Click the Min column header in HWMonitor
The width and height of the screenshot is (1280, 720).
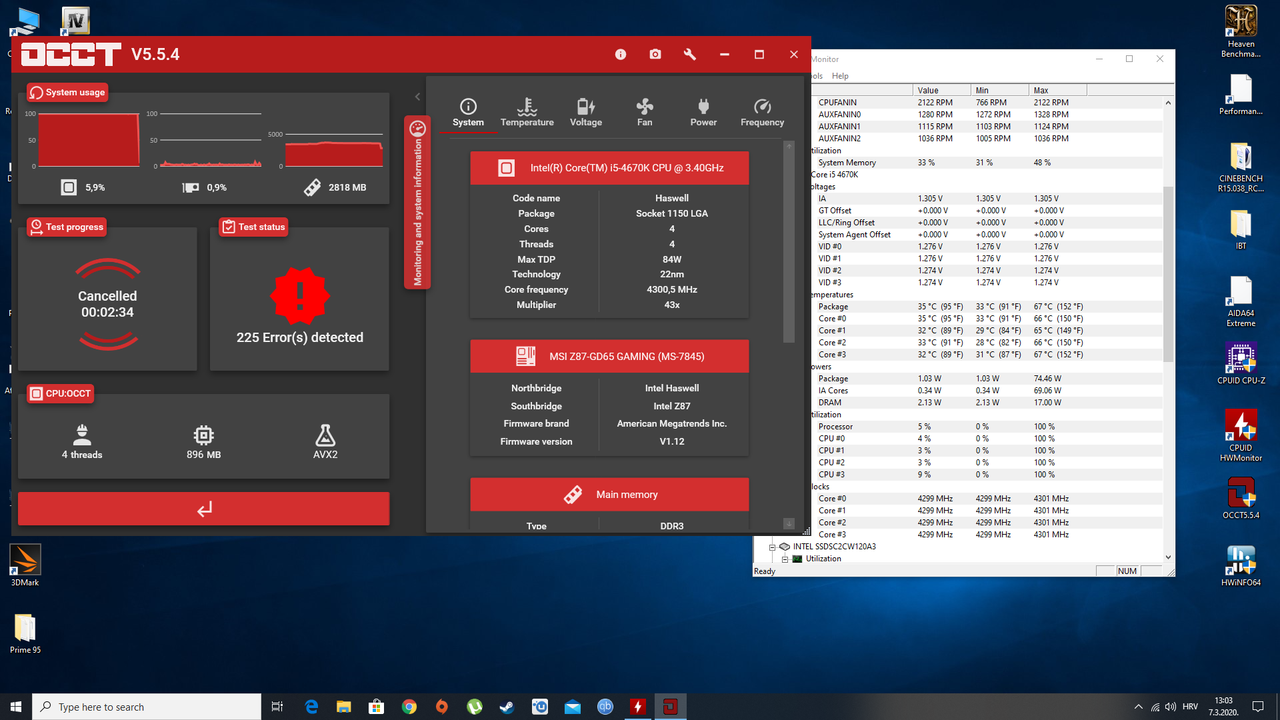1000,90
